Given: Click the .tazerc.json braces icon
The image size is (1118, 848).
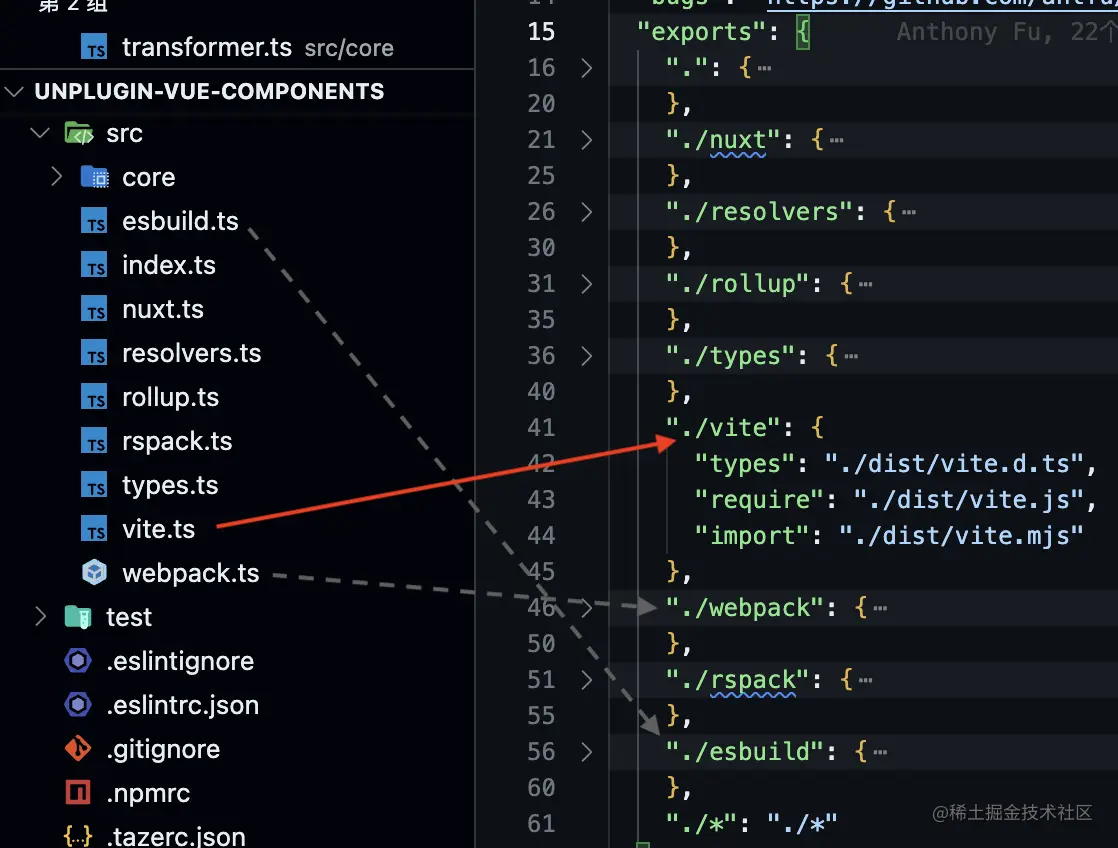Looking at the screenshot, I should point(78,836).
